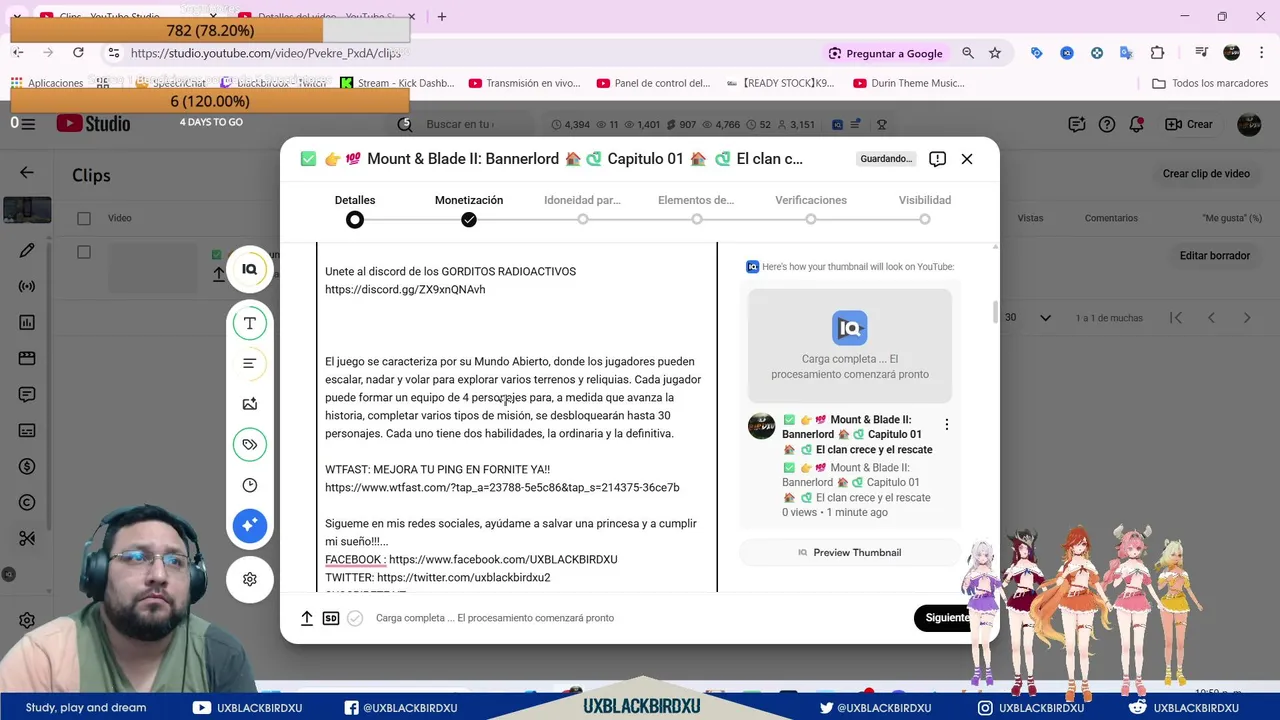Bookmark this page with the star icon
Viewport: 1280px width, 720px height.
(x=995, y=53)
